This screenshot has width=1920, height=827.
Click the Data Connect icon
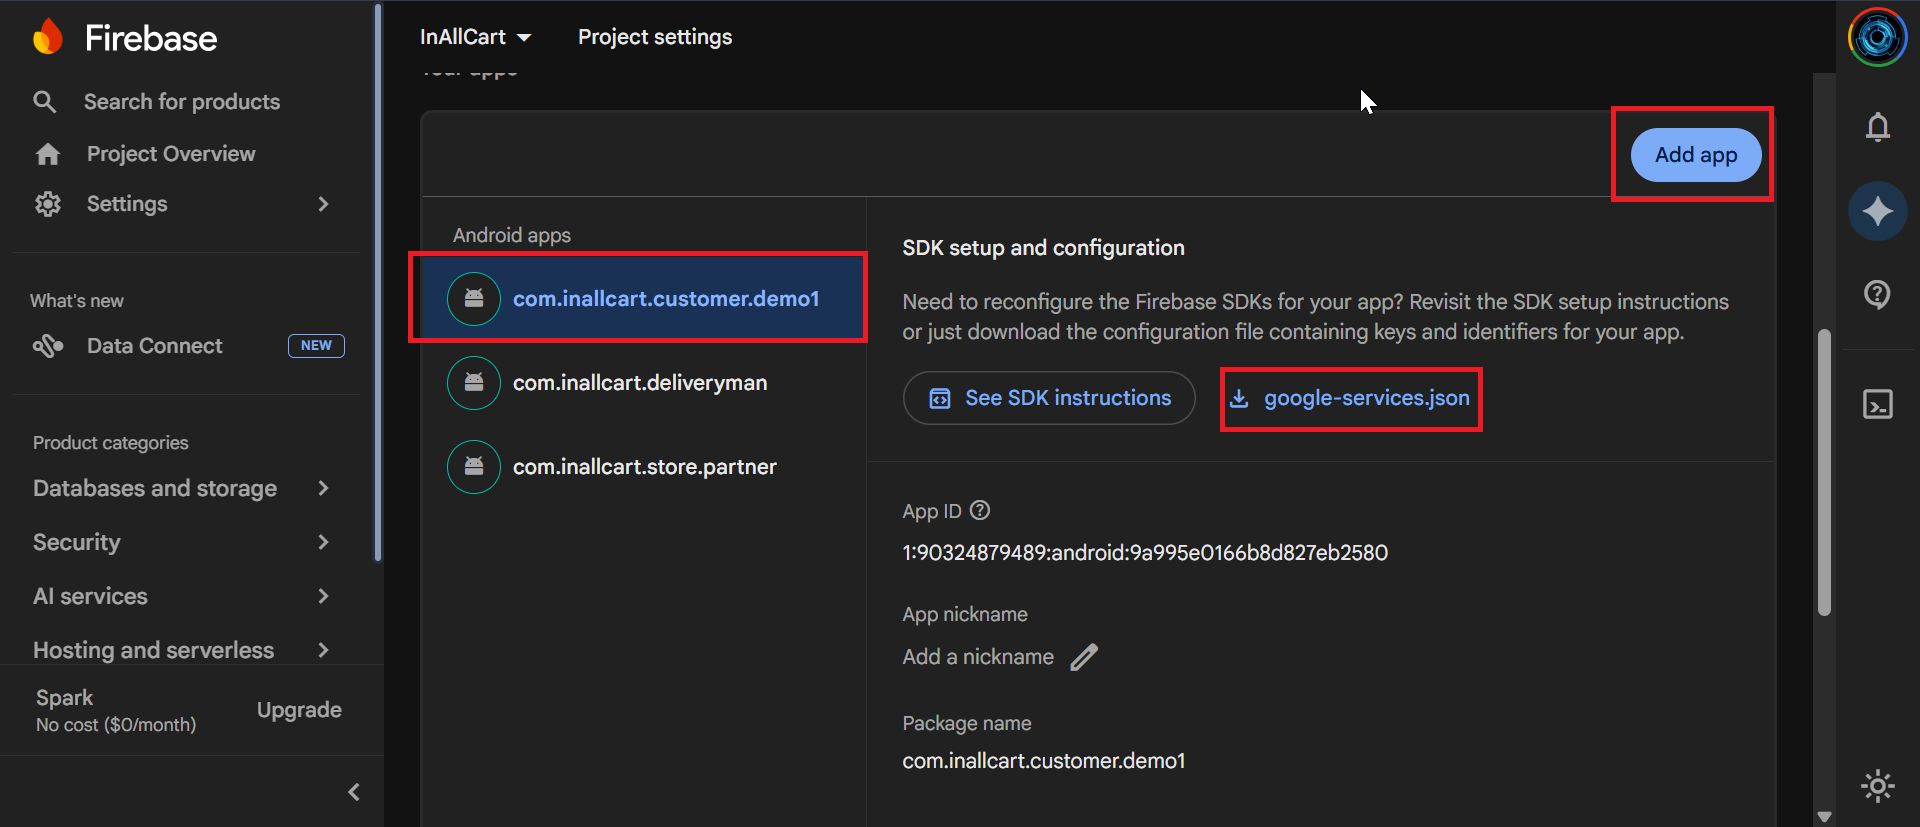coord(47,346)
